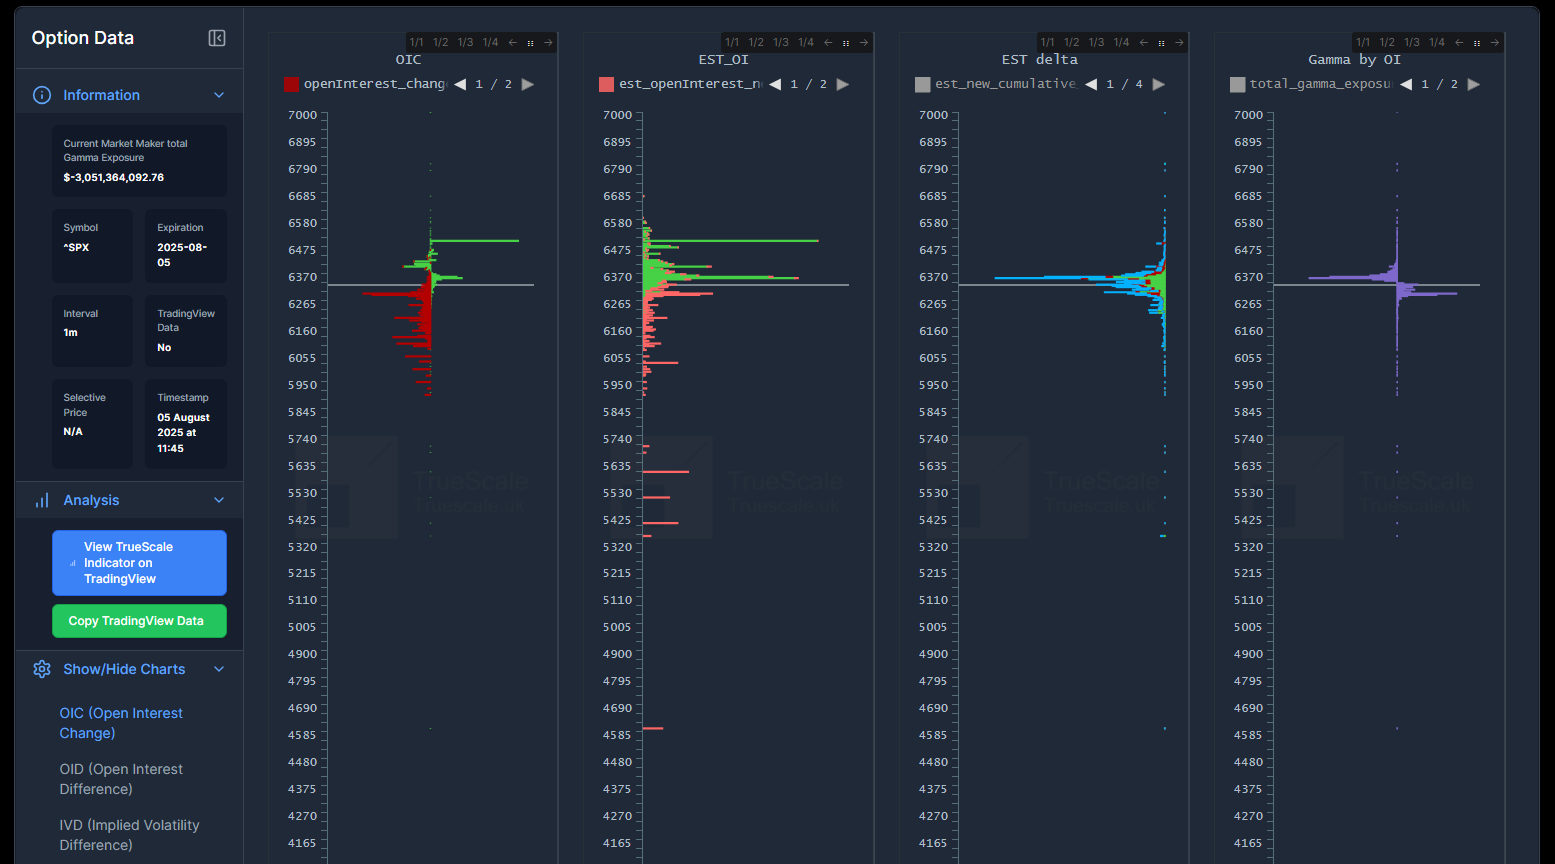Screen dimensions: 1555x864
Task: Click the red est_openInterest color swatch
Action: [x=606, y=84]
